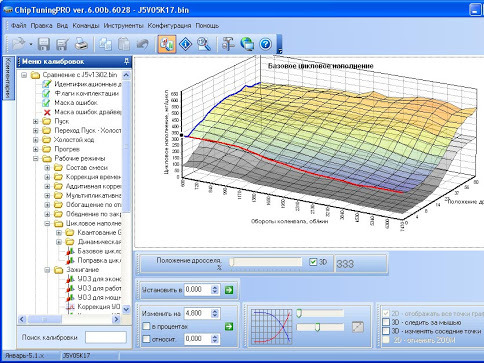Save file with the floppy disk icon

[x=44, y=44]
